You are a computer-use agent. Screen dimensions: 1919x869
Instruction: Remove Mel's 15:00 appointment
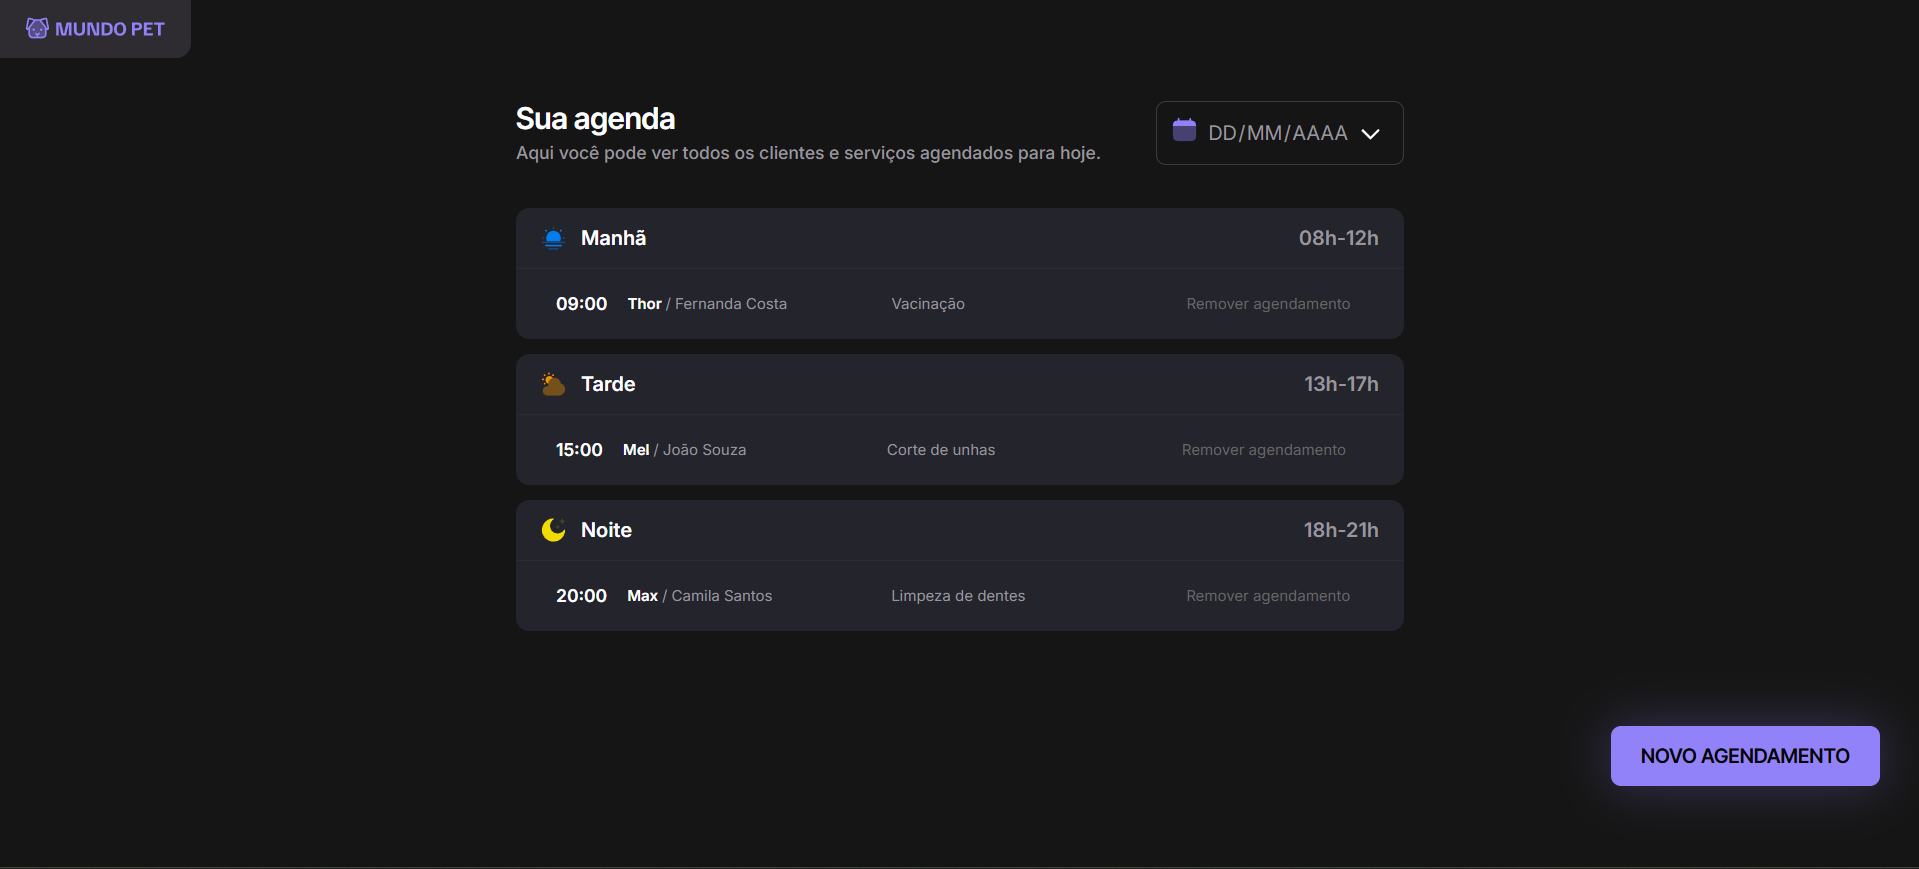1263,450
